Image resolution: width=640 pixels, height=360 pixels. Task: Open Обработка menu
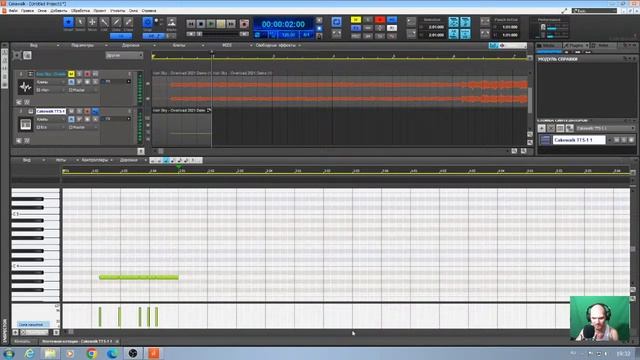(x=80, y=11)
